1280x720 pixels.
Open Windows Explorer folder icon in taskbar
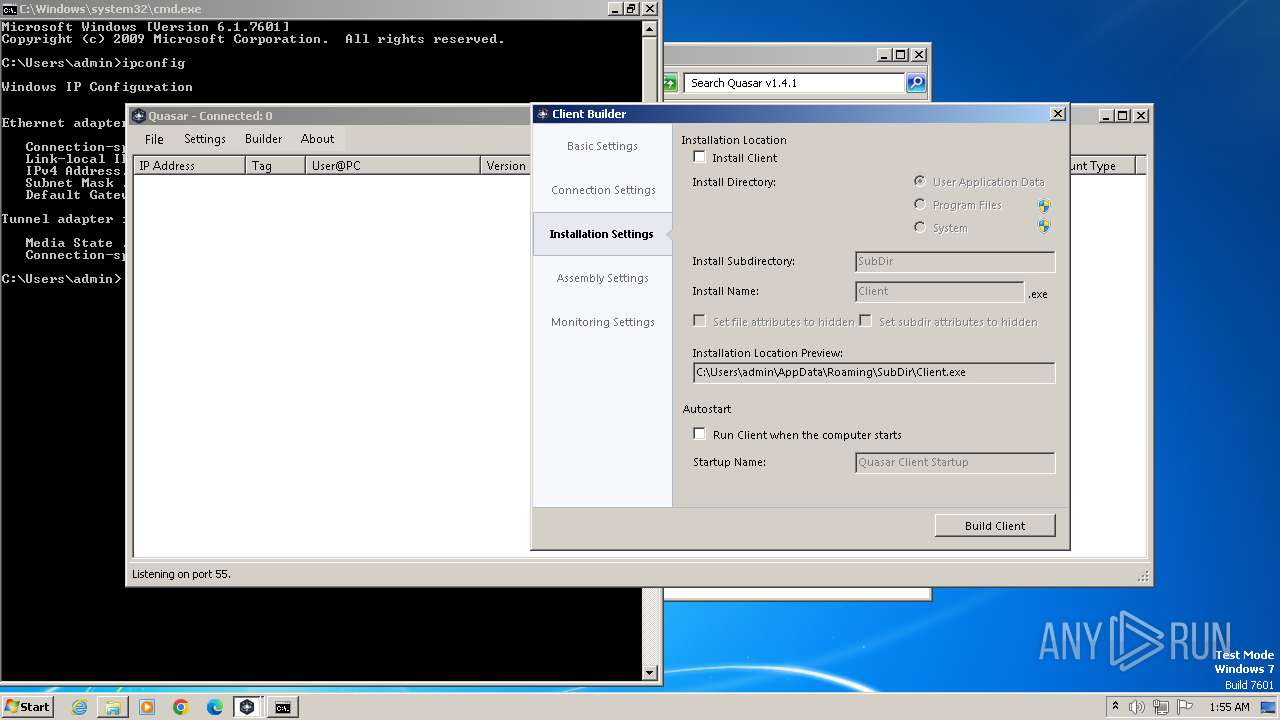tap(113, 707)
